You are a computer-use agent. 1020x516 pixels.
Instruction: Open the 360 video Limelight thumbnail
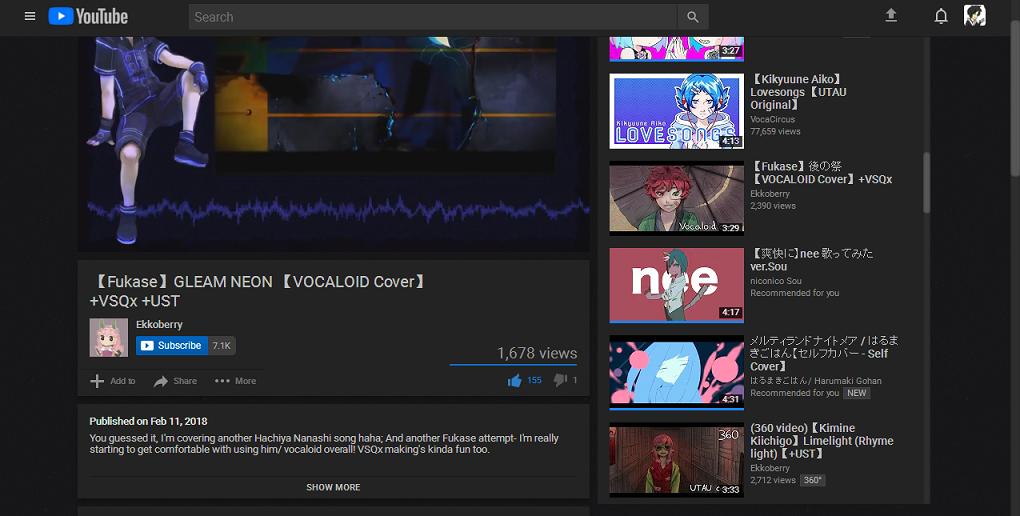point(677,459)
